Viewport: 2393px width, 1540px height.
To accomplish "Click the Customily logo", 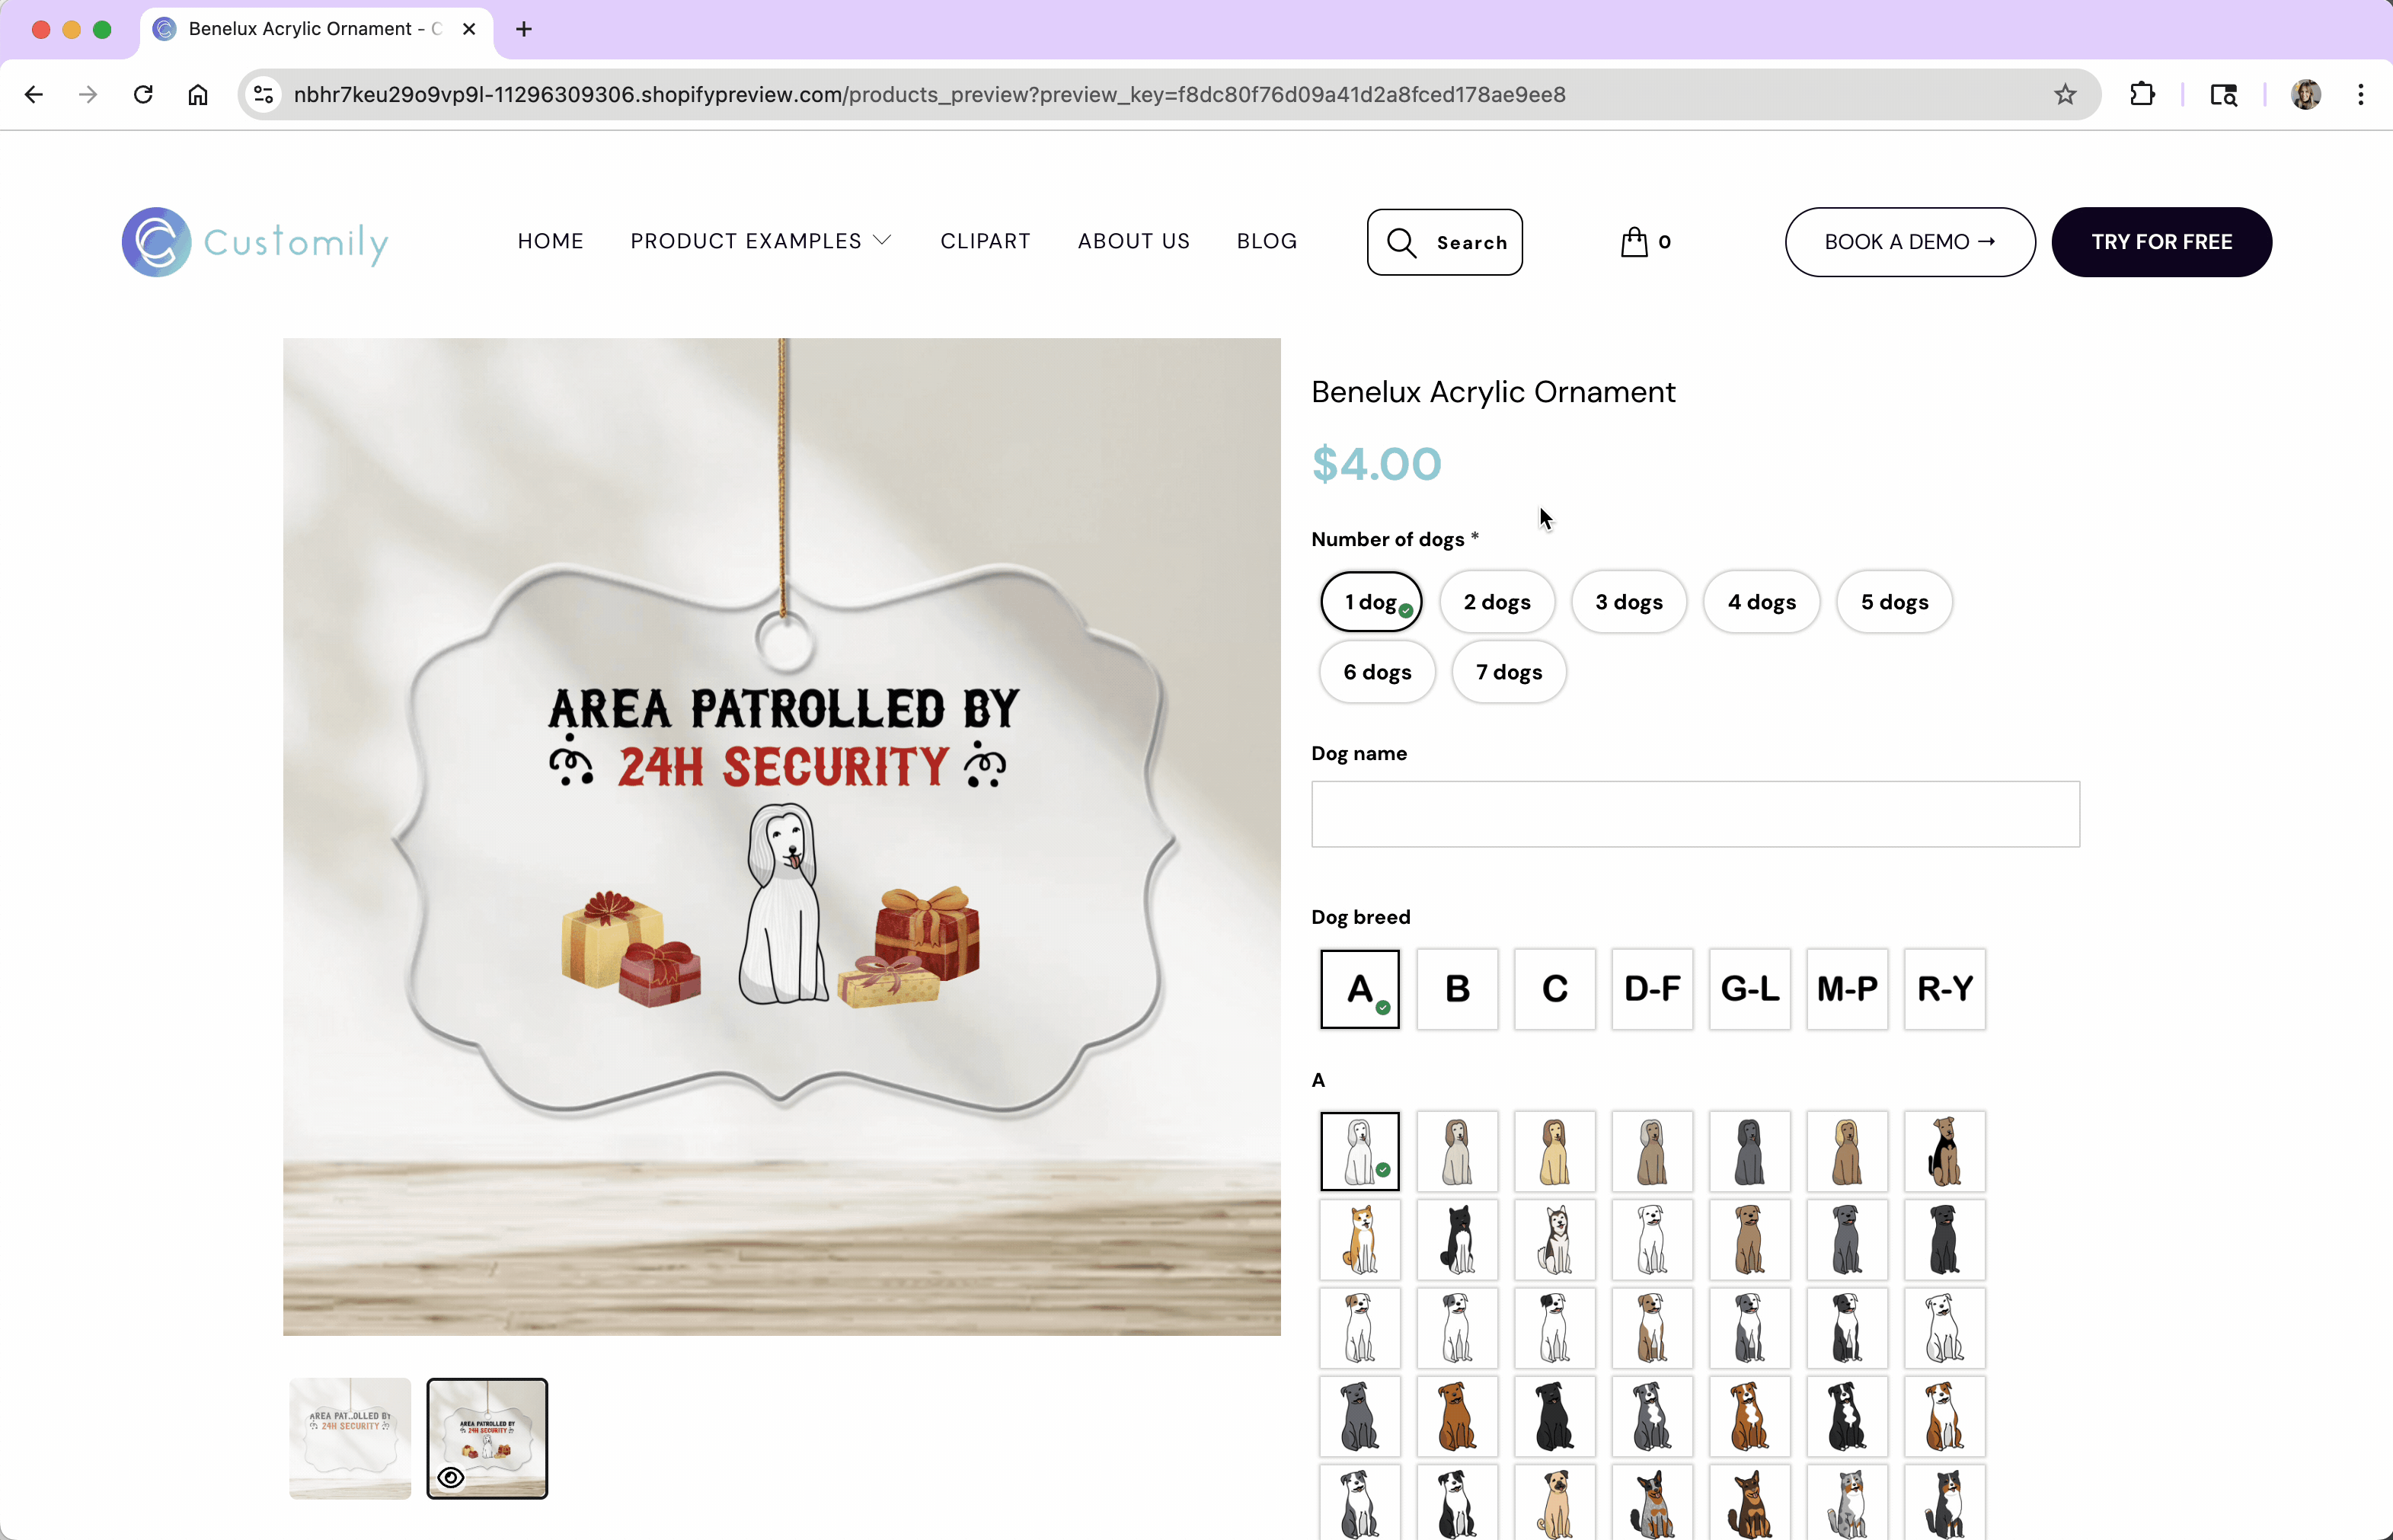I will click(x=255, y=242).
